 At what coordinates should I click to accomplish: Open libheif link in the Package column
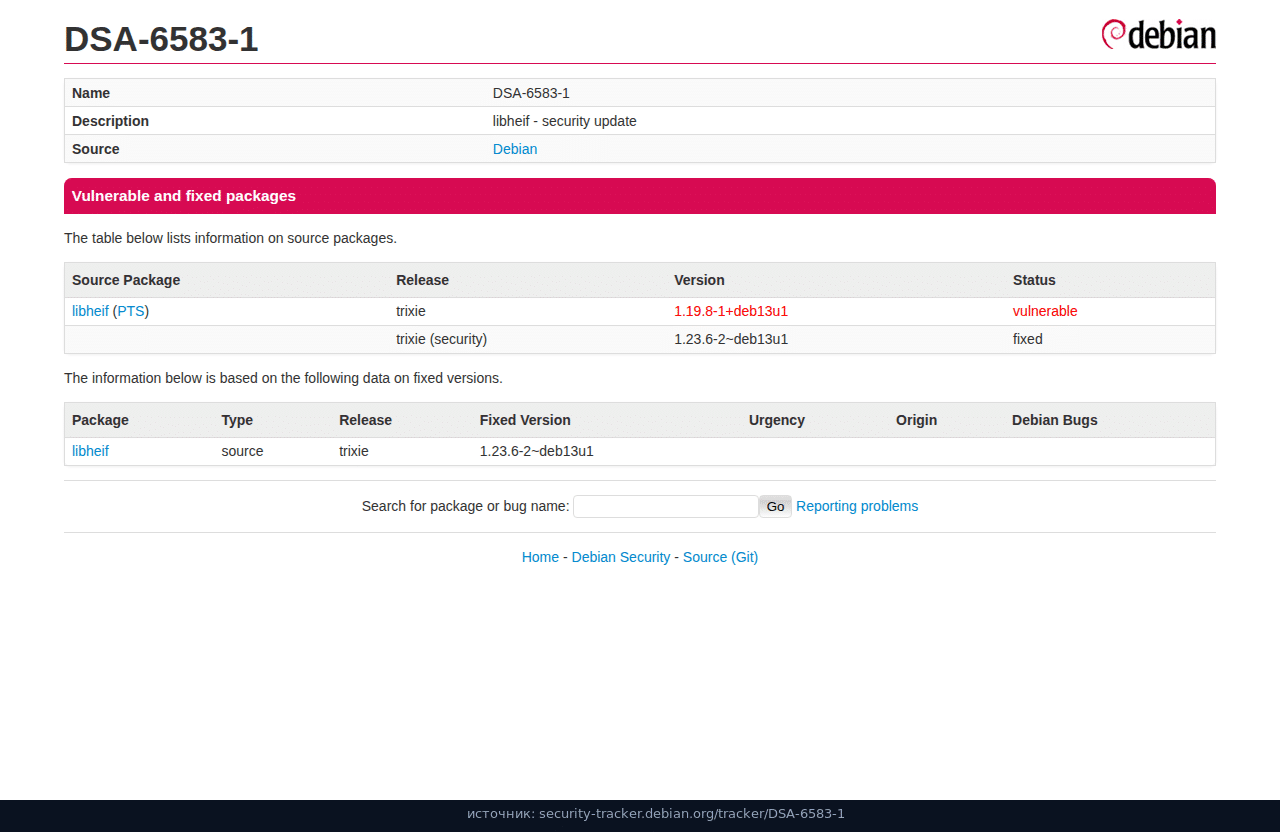90,451
